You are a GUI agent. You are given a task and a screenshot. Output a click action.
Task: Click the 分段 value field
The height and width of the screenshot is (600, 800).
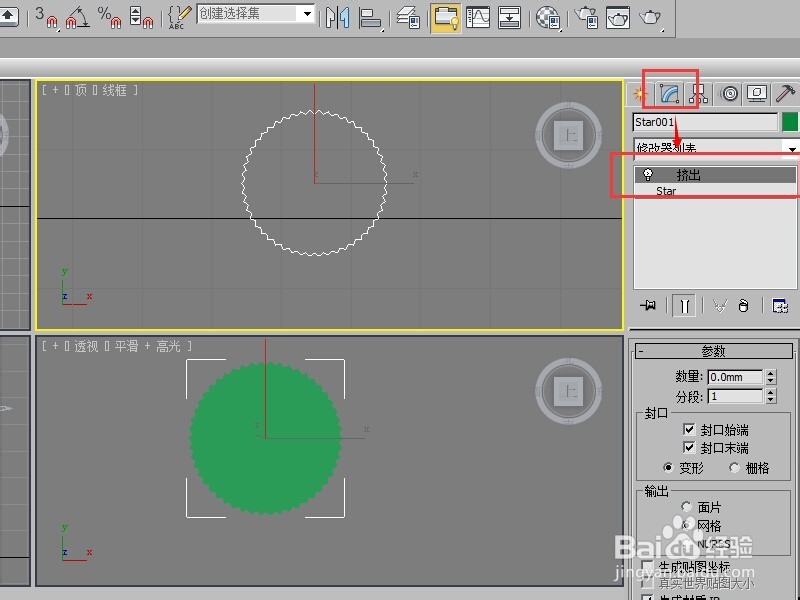pyautogui.click(x=735, y=396)
